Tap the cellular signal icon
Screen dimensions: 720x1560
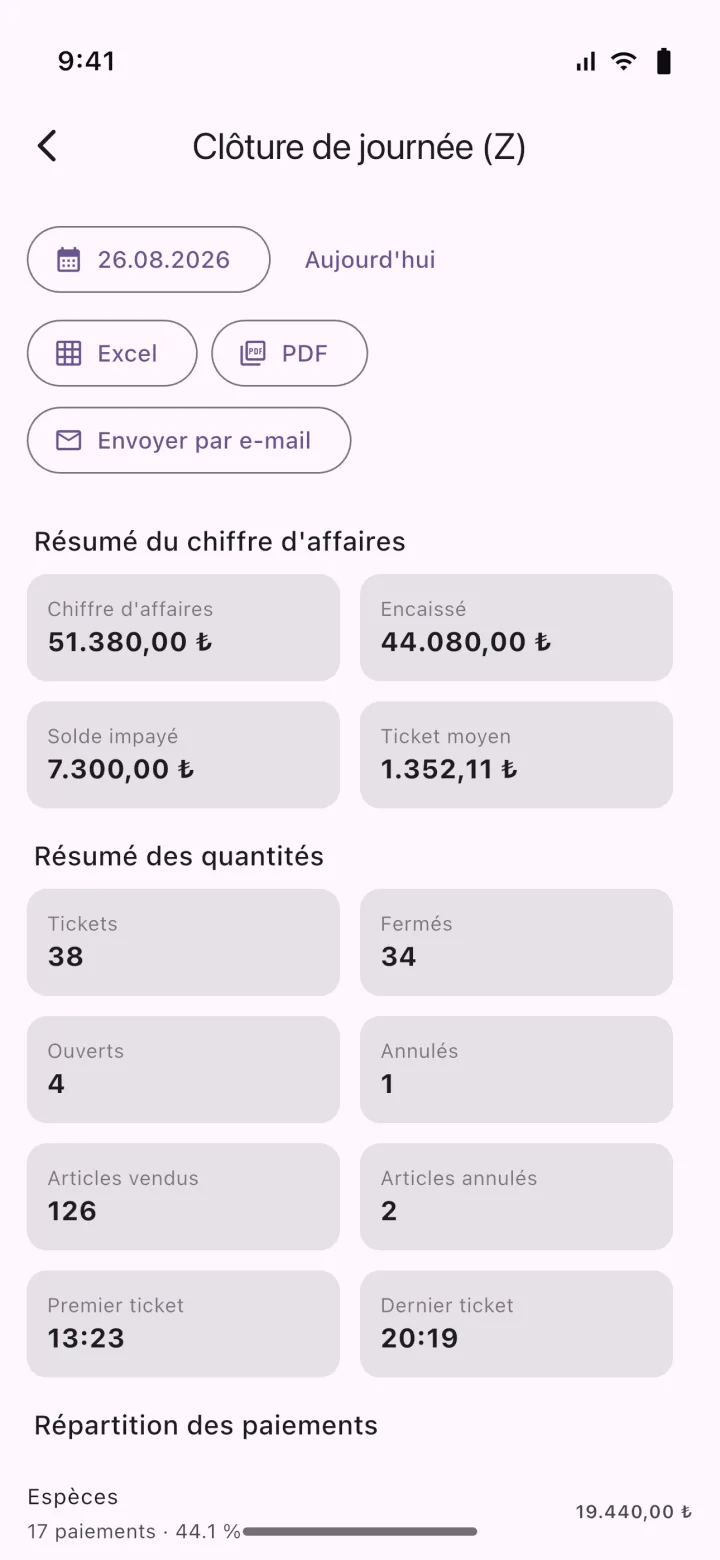point(586,62)
